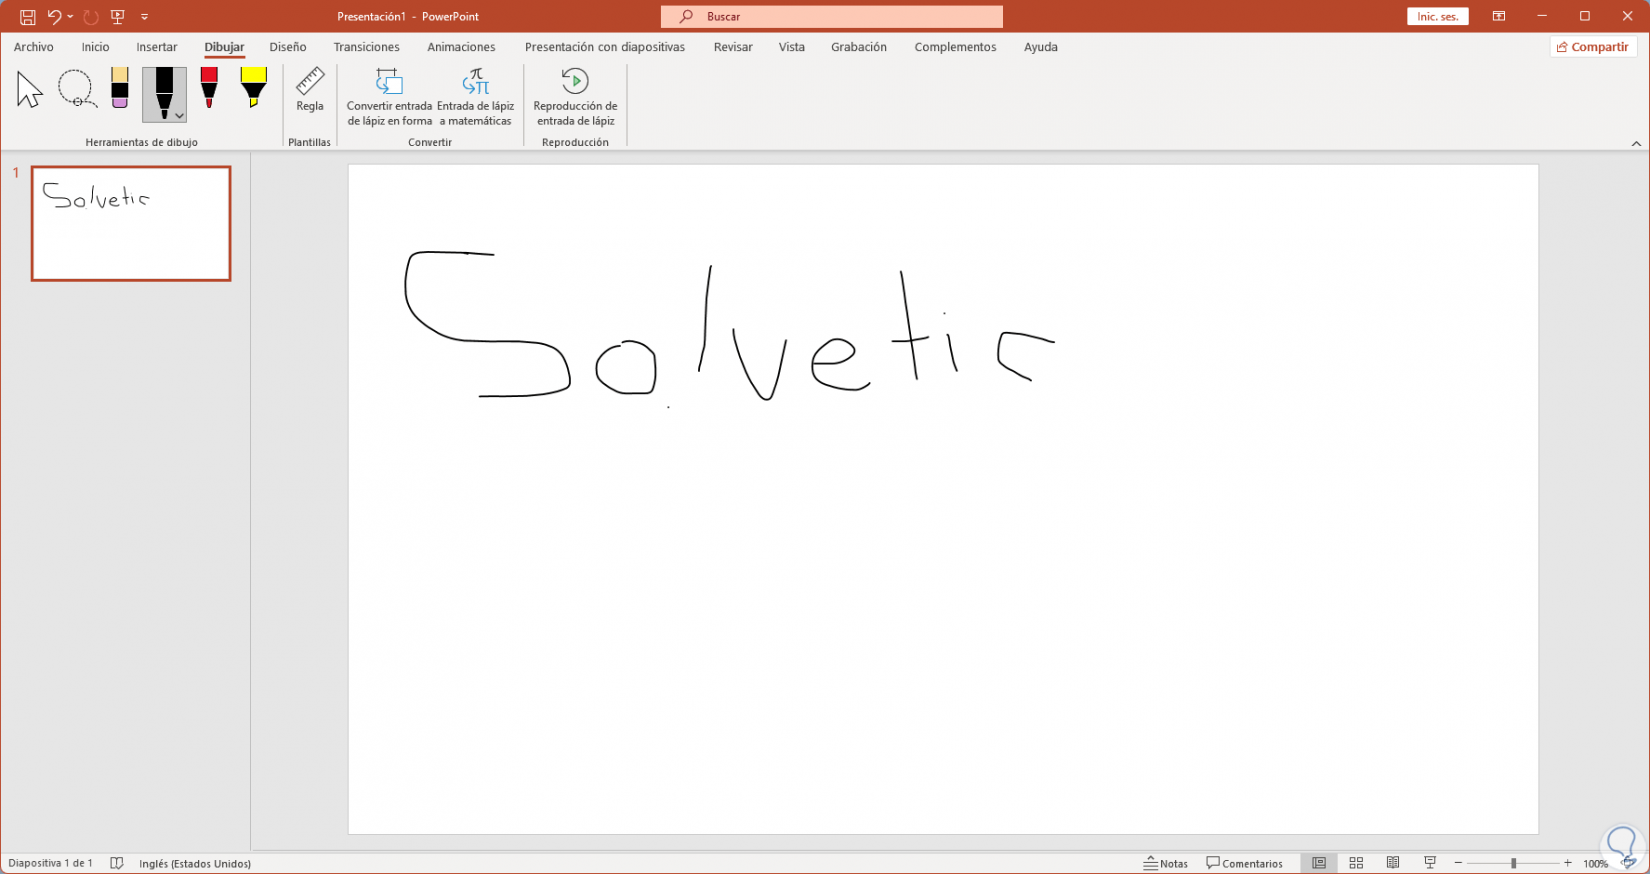Screen dimensions: 1650x874
Task: Open the spell check book icon
Action: (x=117, y=863)
